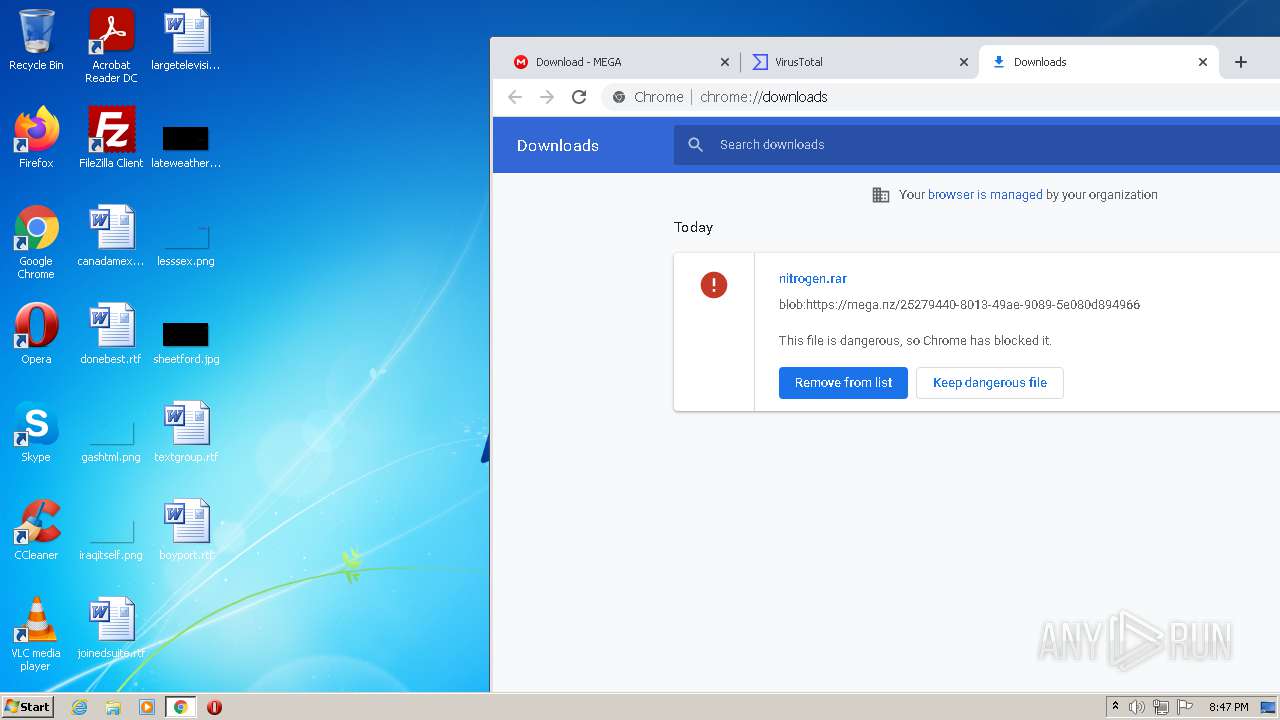1280x720 pixels.
Task: Open textgroup.rtf document
Action: (x=186, y=432)
